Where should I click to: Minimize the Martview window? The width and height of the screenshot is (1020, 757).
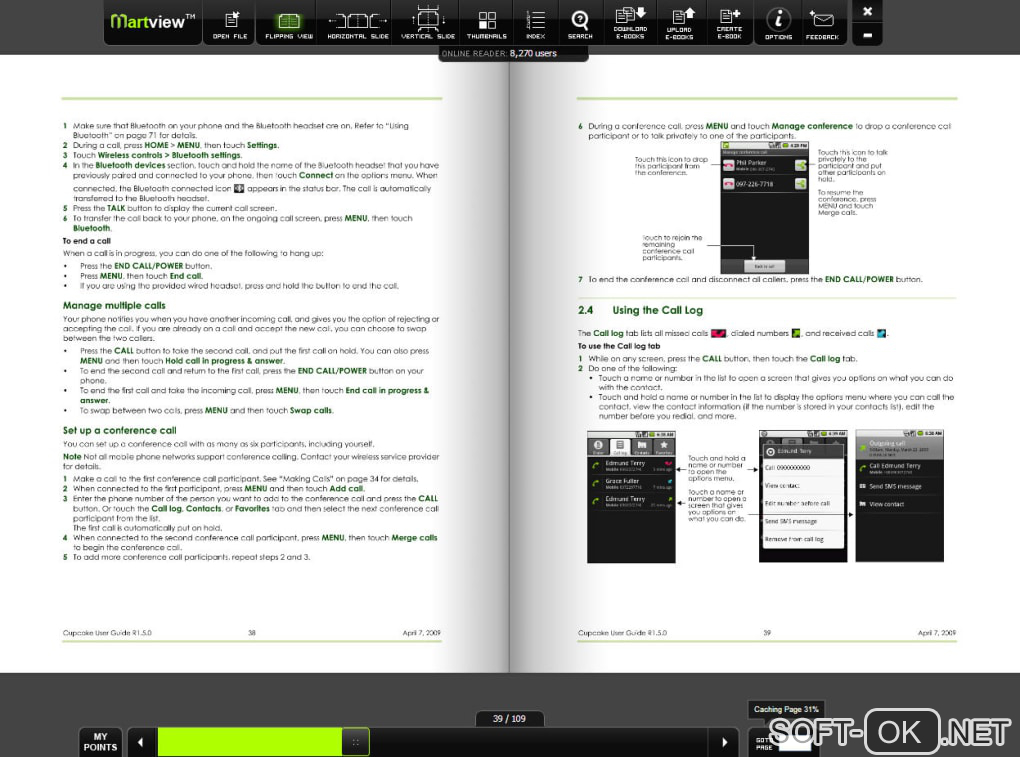(867, 35)
